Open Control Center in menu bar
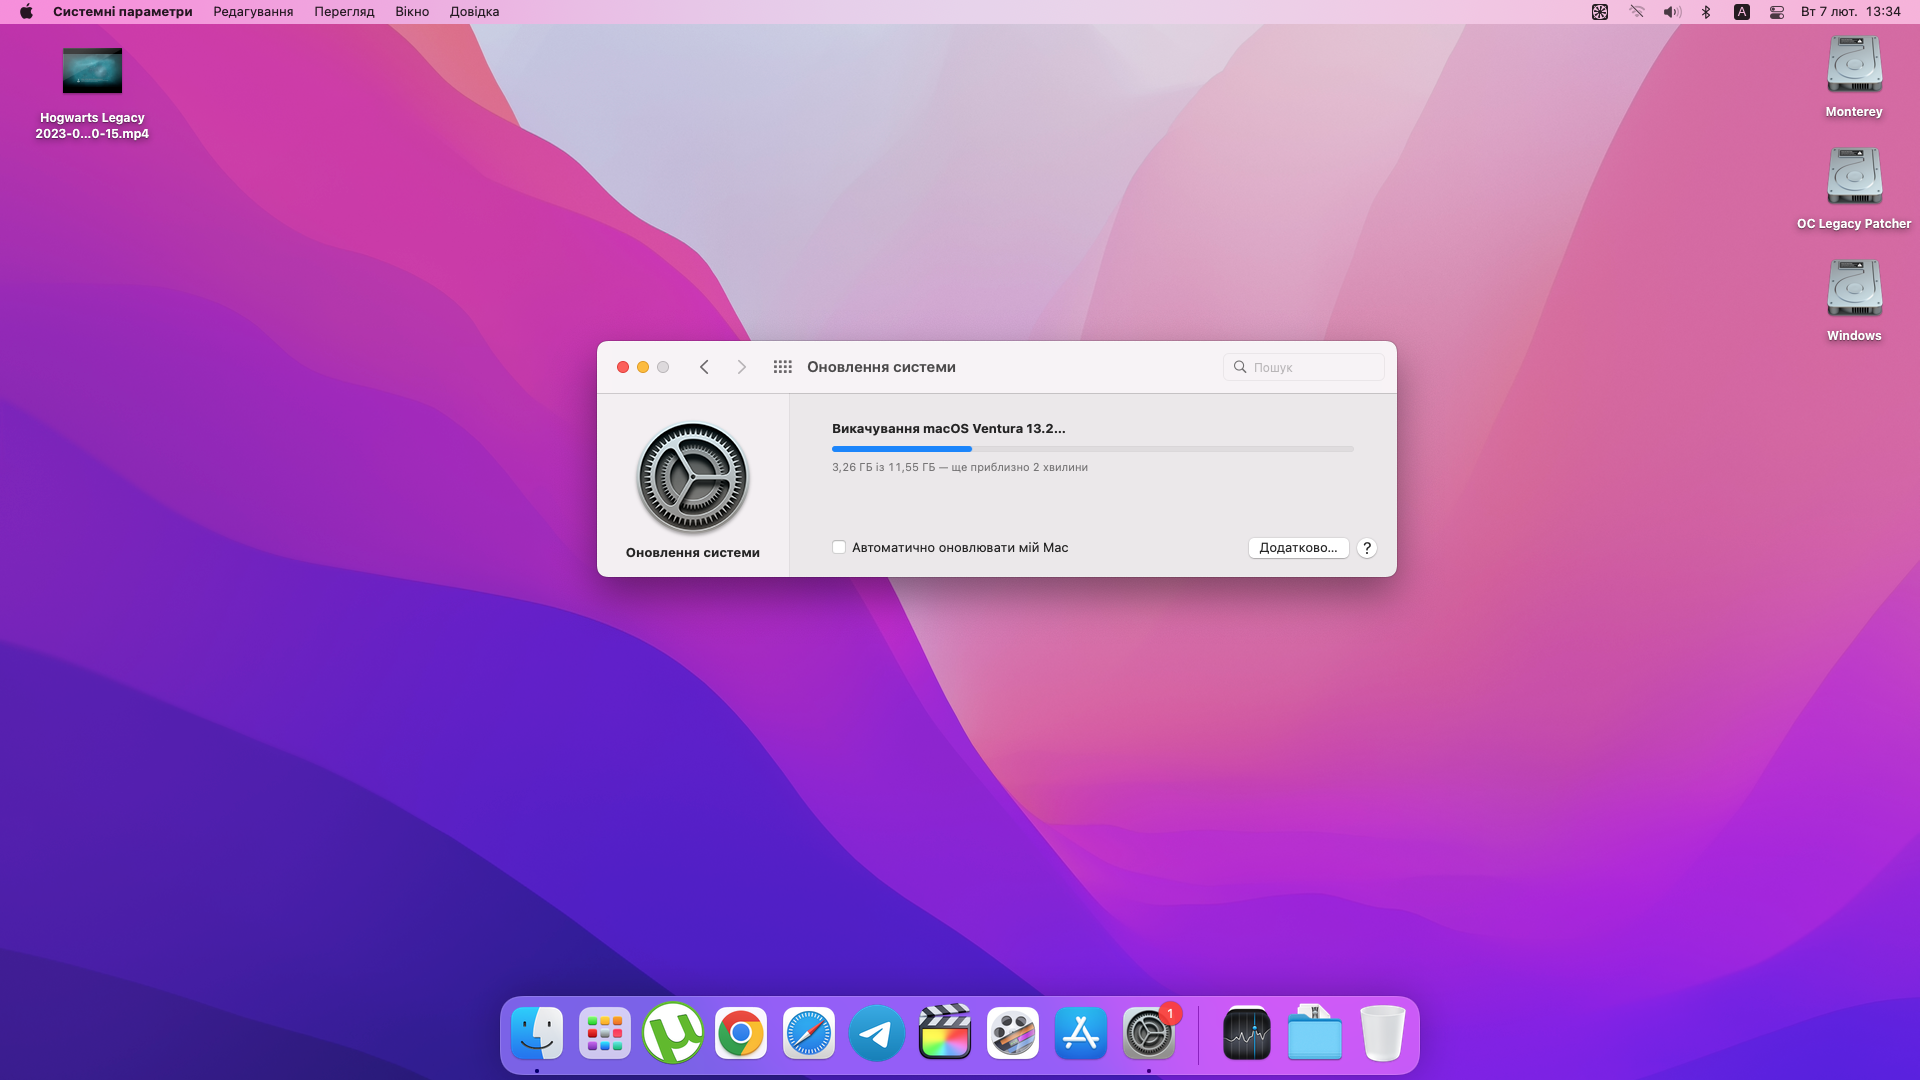Viewport: 1920px width, 1080px height. pos(1777,12)
